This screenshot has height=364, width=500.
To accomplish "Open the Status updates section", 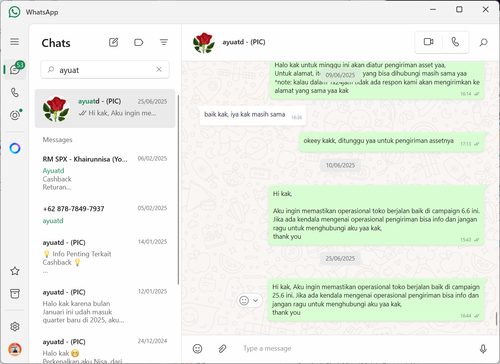I will (15, 115).
